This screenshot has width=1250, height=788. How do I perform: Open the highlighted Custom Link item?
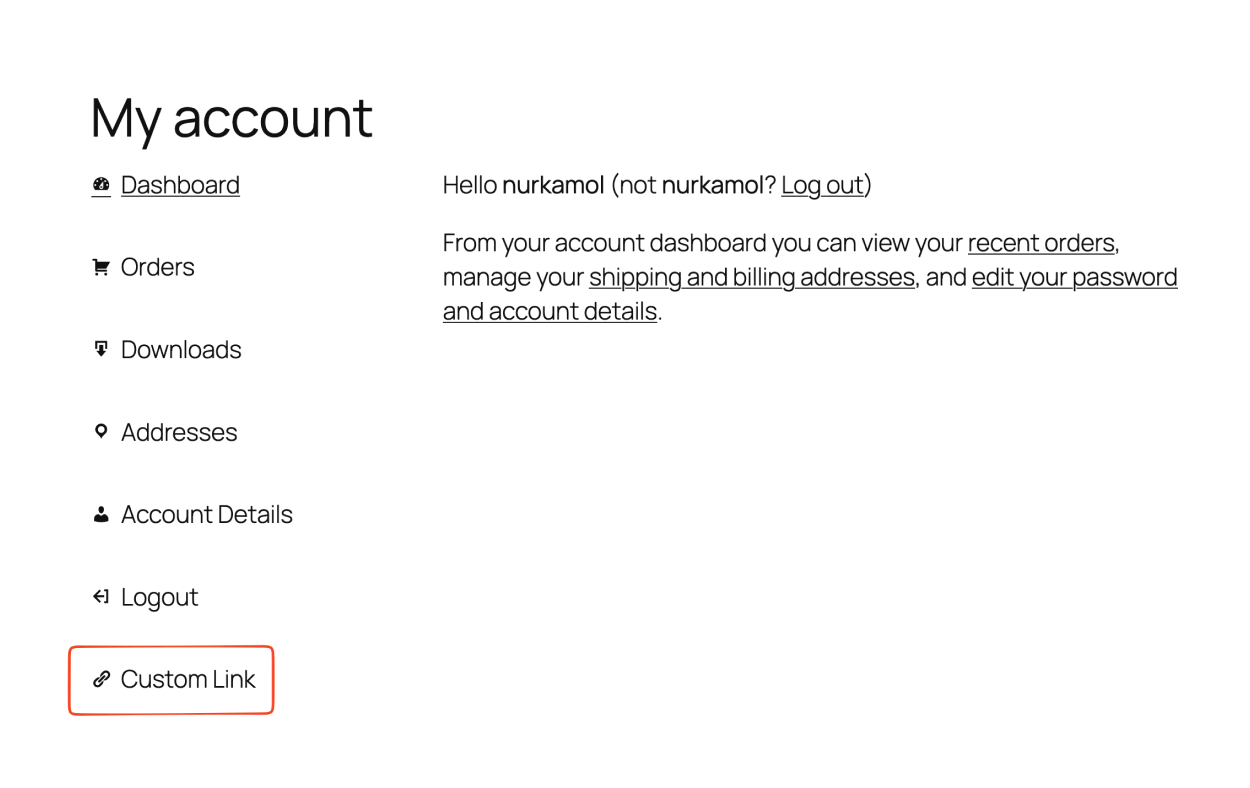[187, 679]
